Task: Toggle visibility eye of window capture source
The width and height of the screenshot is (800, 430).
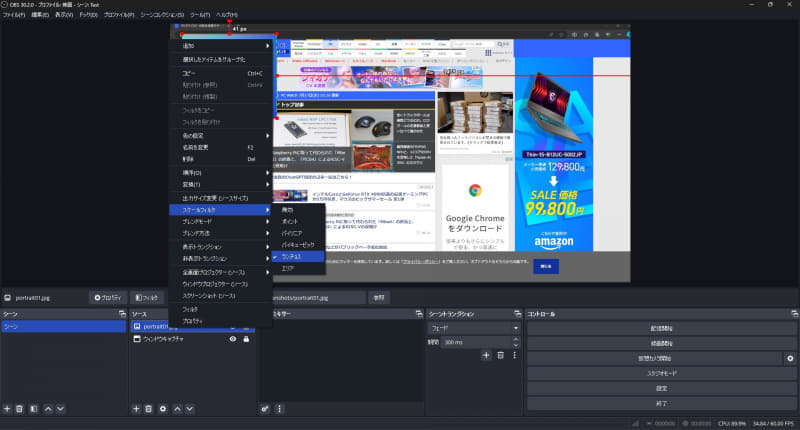Action: click(233, 339)
